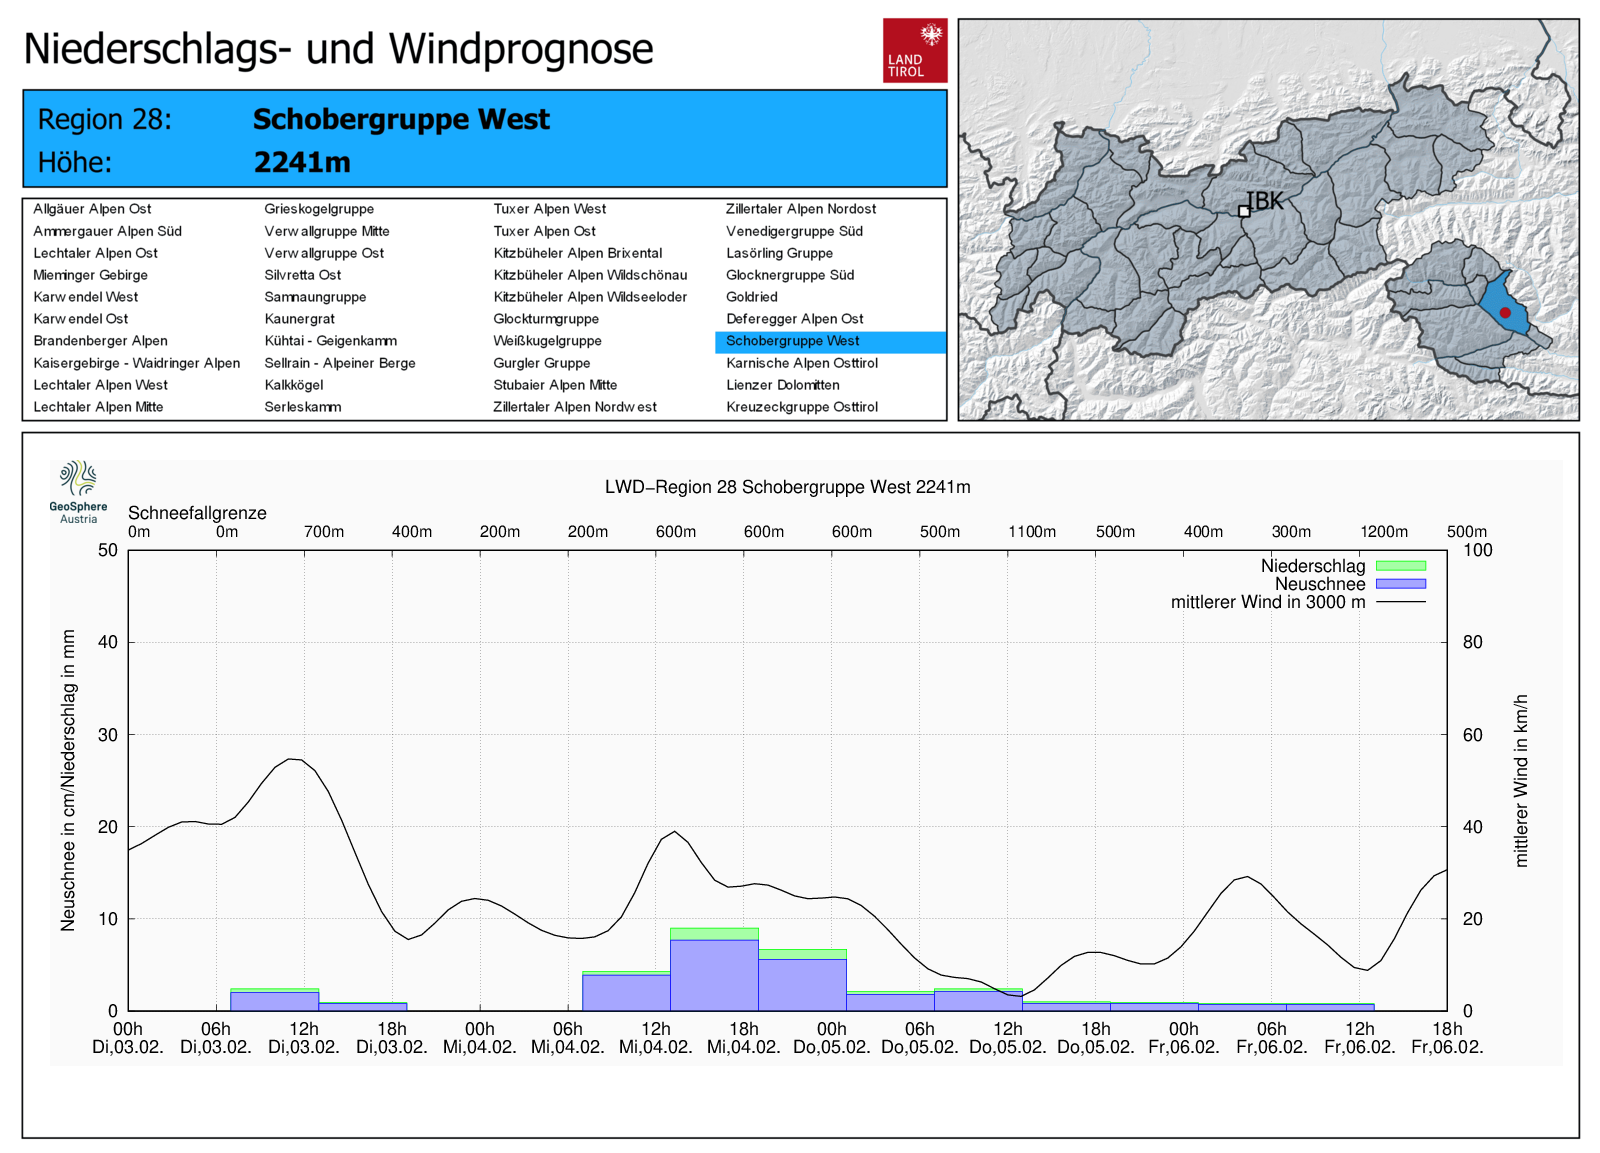Viewport: 1600px width, 1153px height.
Task: Open Kalkkögel region forecast
Action: (x=294, y=385)
